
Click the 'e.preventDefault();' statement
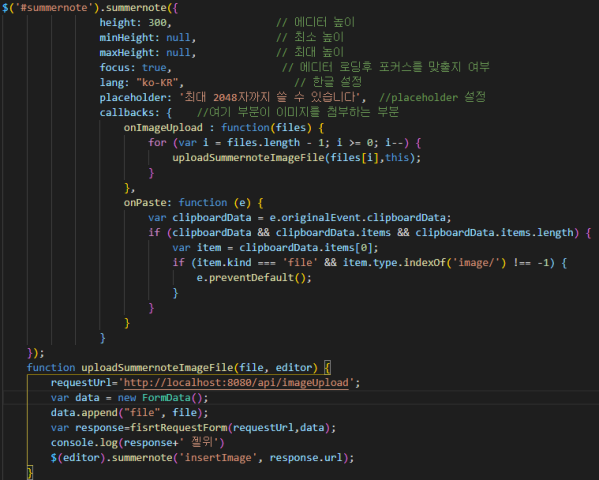coord(254,277)
